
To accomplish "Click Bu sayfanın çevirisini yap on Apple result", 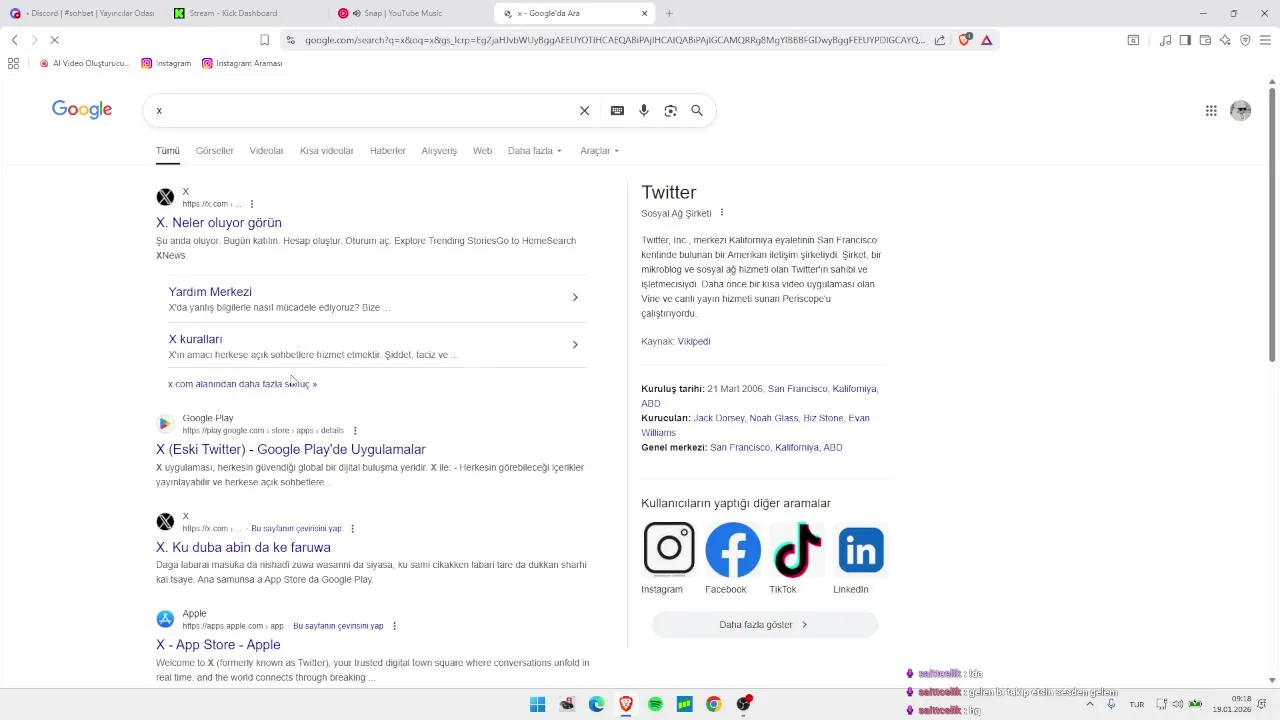I will 338,626.
